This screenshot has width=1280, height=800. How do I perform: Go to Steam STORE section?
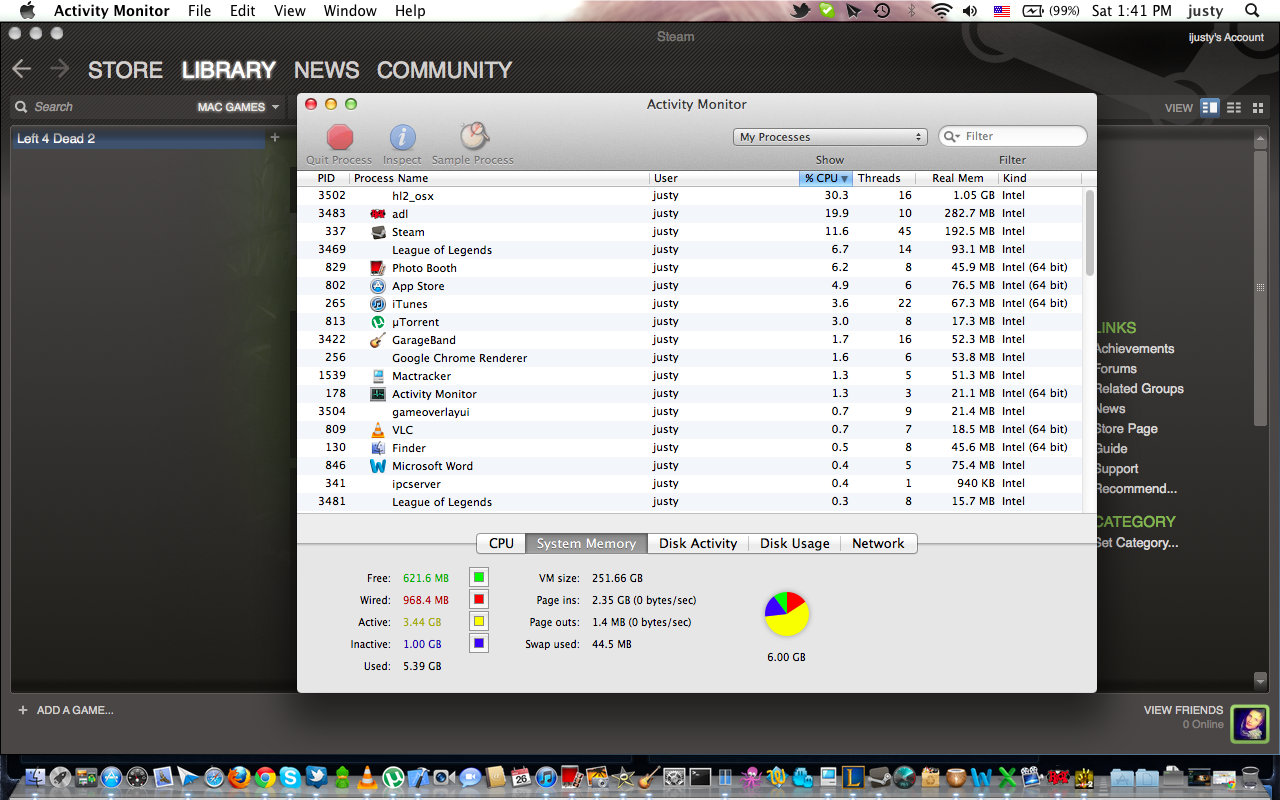(125, 70)
